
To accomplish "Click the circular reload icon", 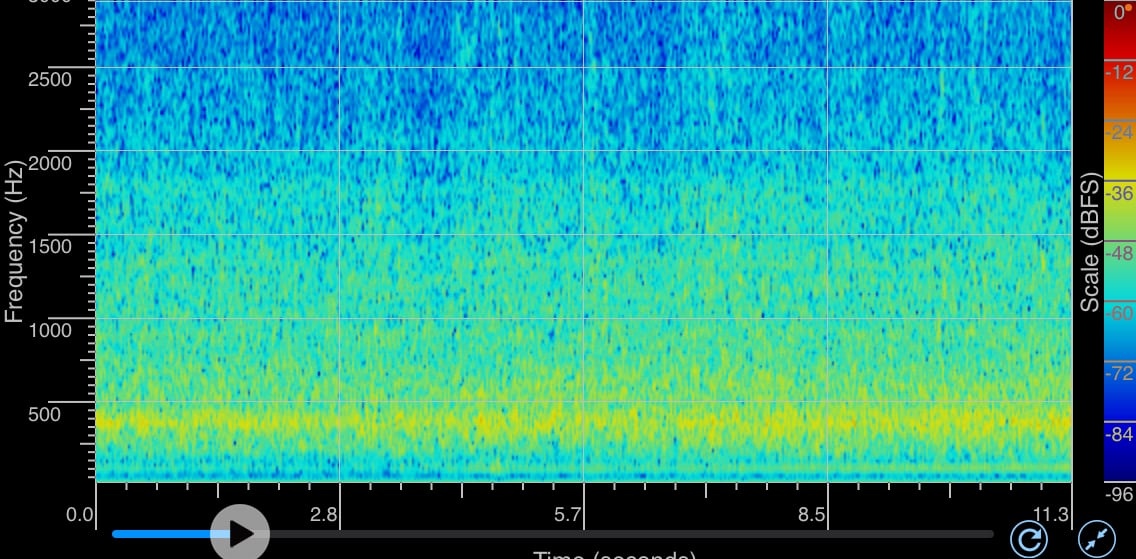I will coord(1028,538).
